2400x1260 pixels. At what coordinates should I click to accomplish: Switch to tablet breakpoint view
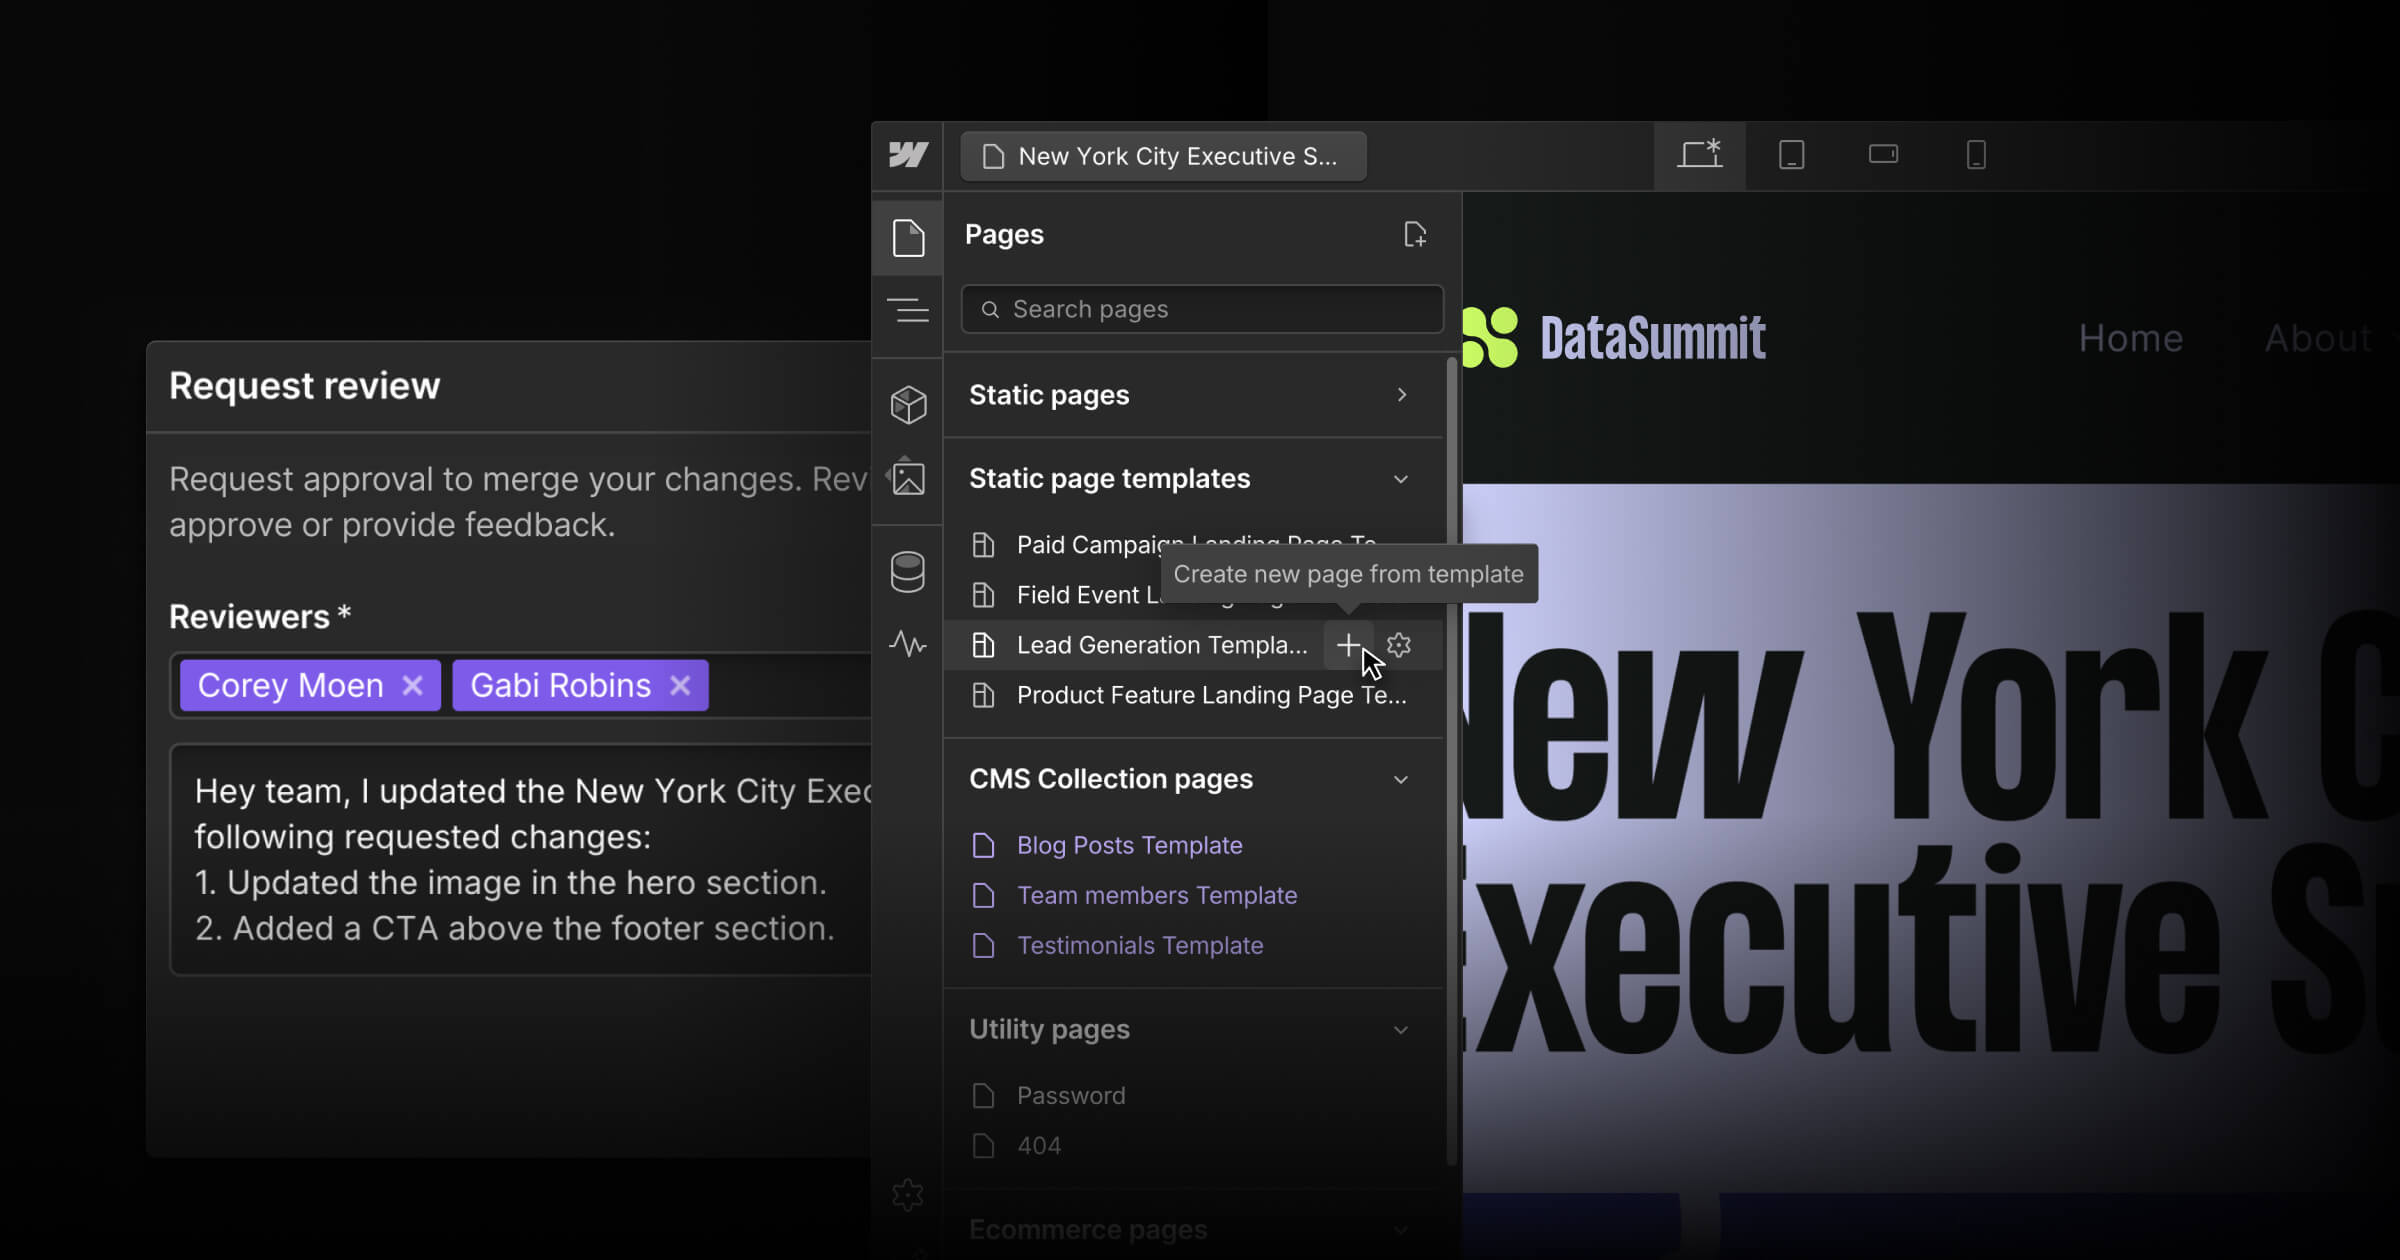tap(1791, 155)
